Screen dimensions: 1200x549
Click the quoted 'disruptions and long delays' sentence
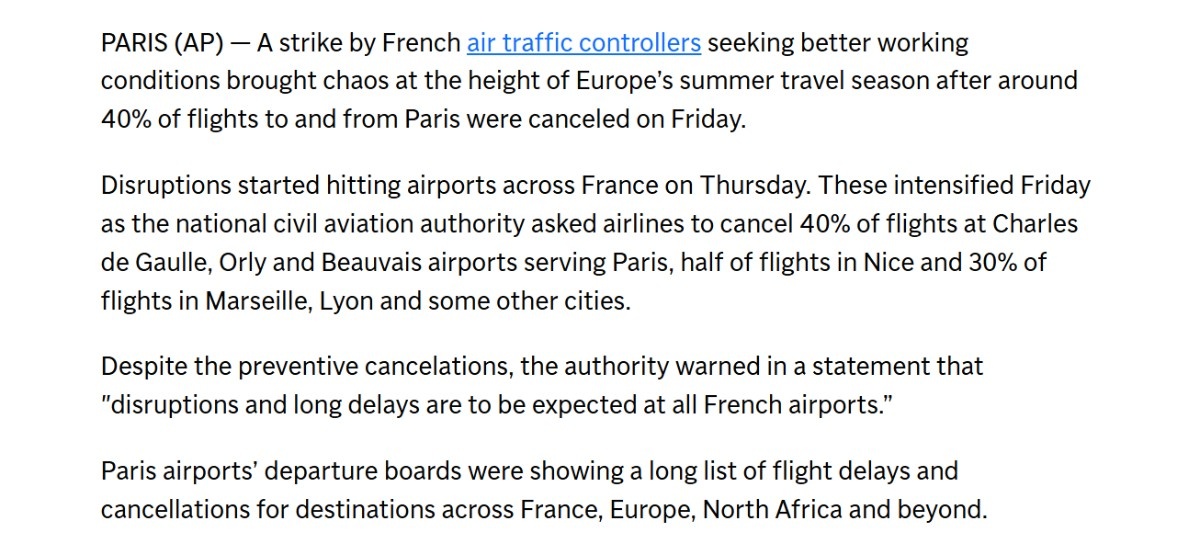click(x=496, y=404)
